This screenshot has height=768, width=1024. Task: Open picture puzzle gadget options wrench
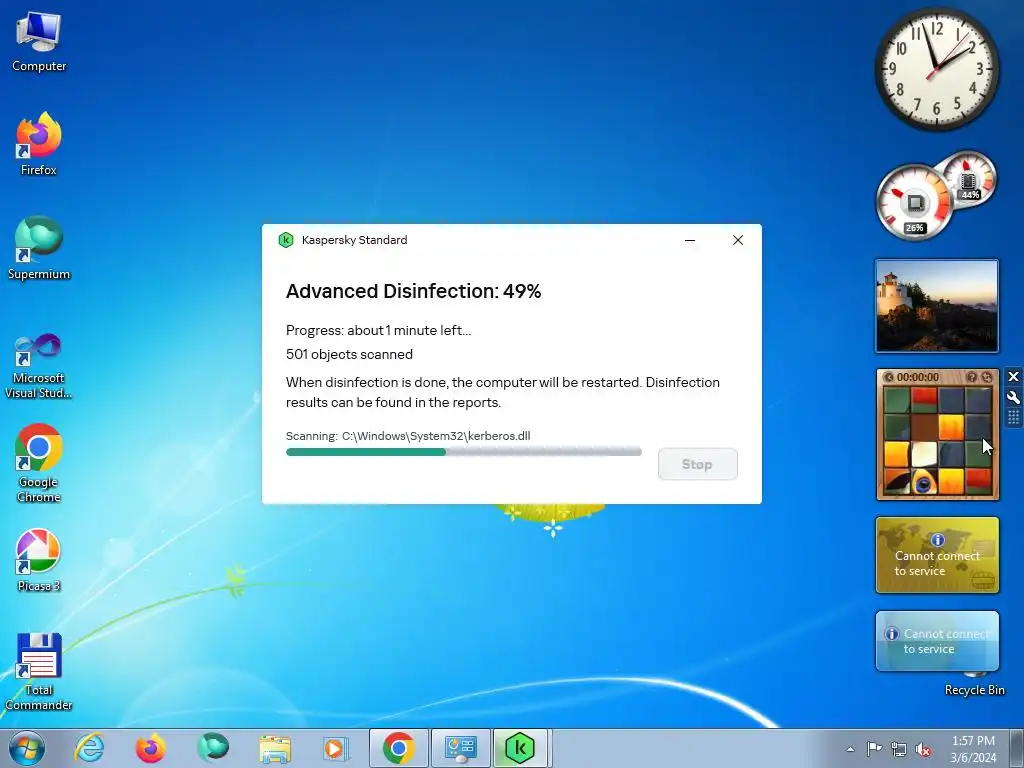coord(1013,397)
